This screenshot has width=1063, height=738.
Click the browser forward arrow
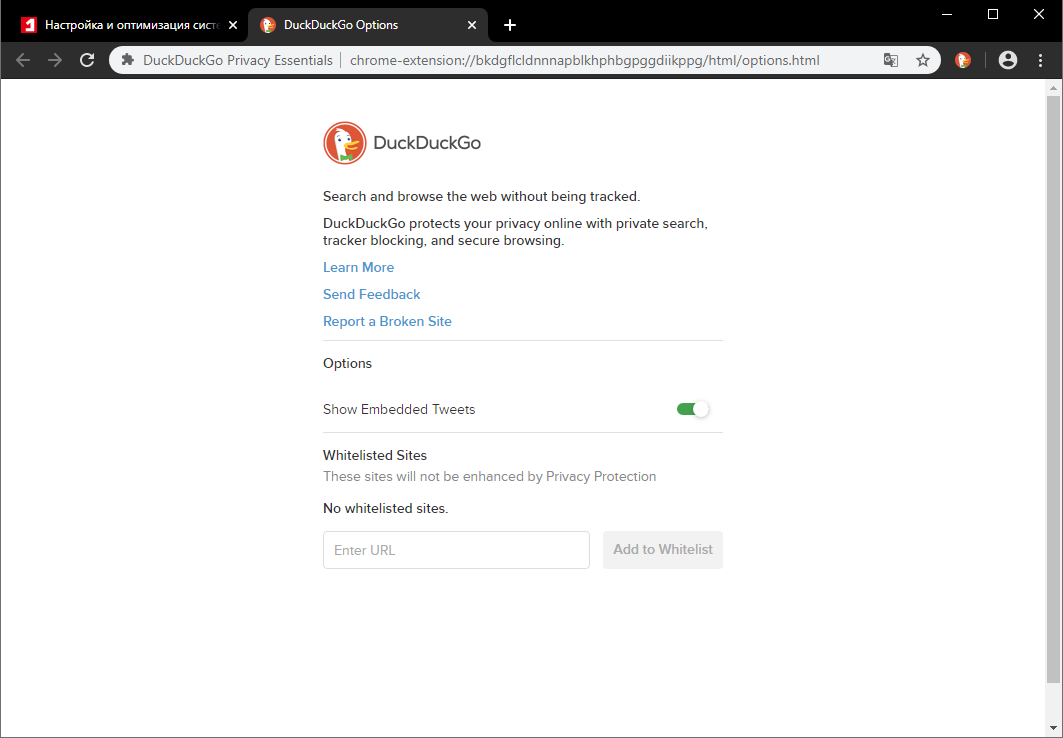55,60
